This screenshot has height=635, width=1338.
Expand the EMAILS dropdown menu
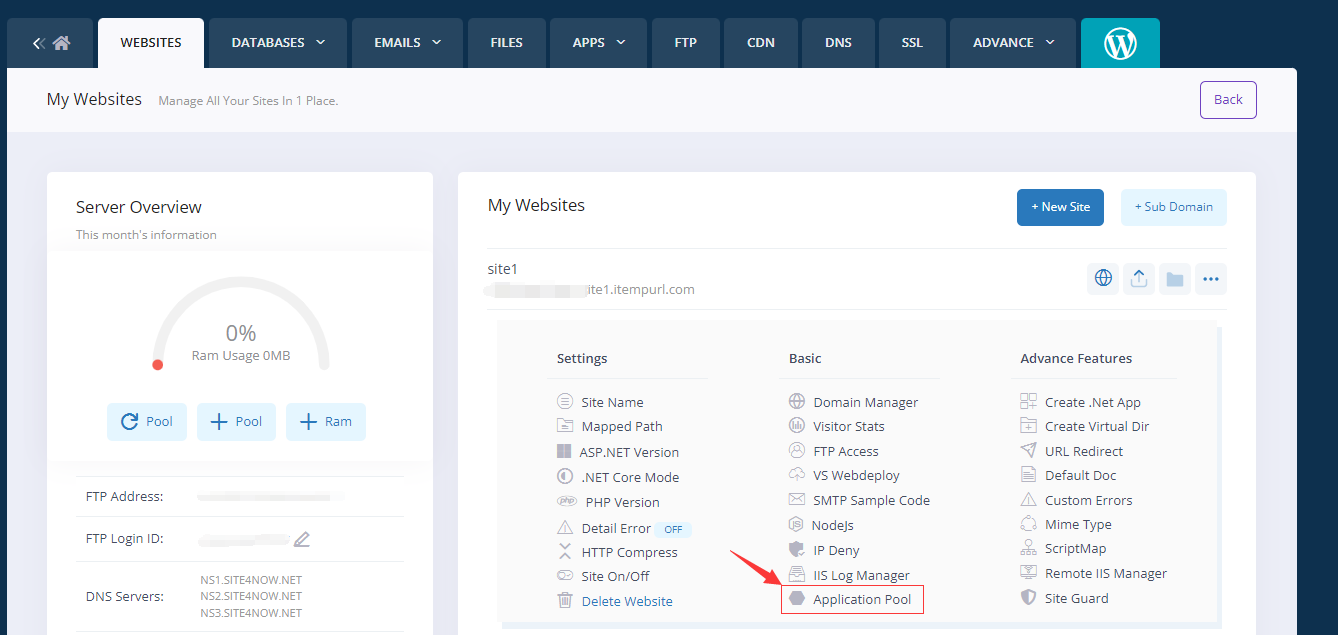point(409,43)
